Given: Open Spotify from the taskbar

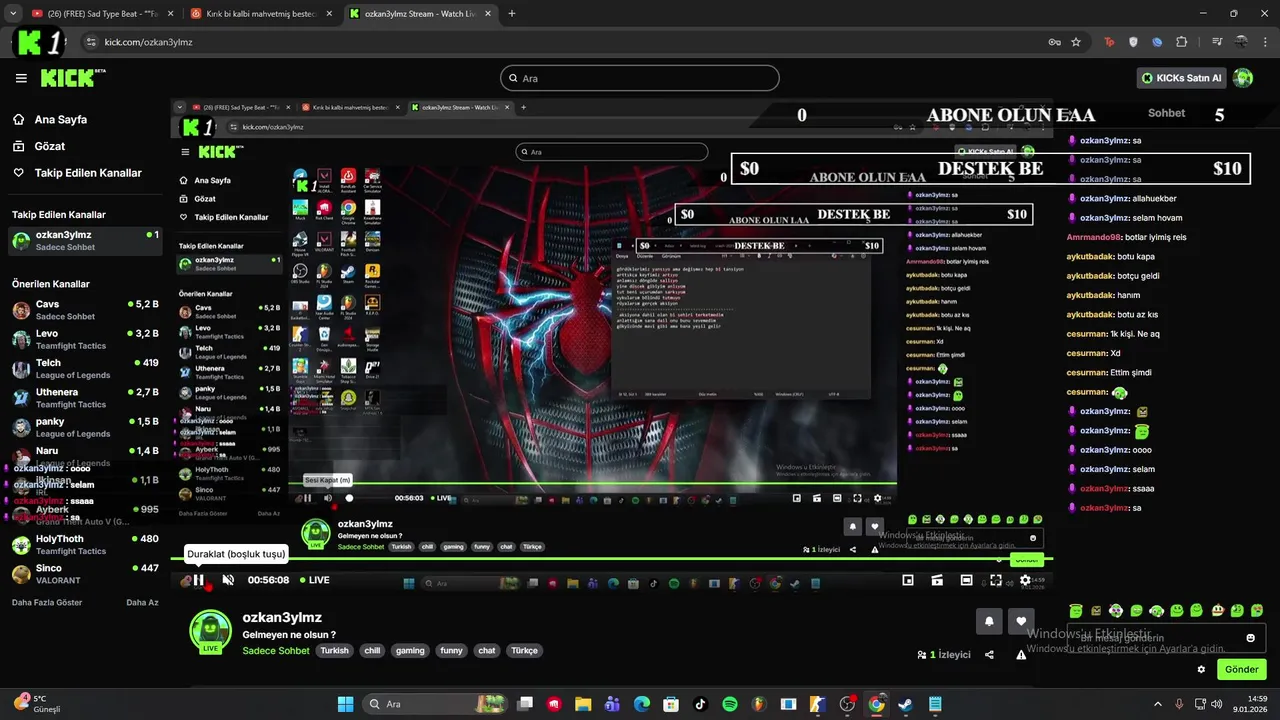Looking at the screenshot, I should point(729,704).
